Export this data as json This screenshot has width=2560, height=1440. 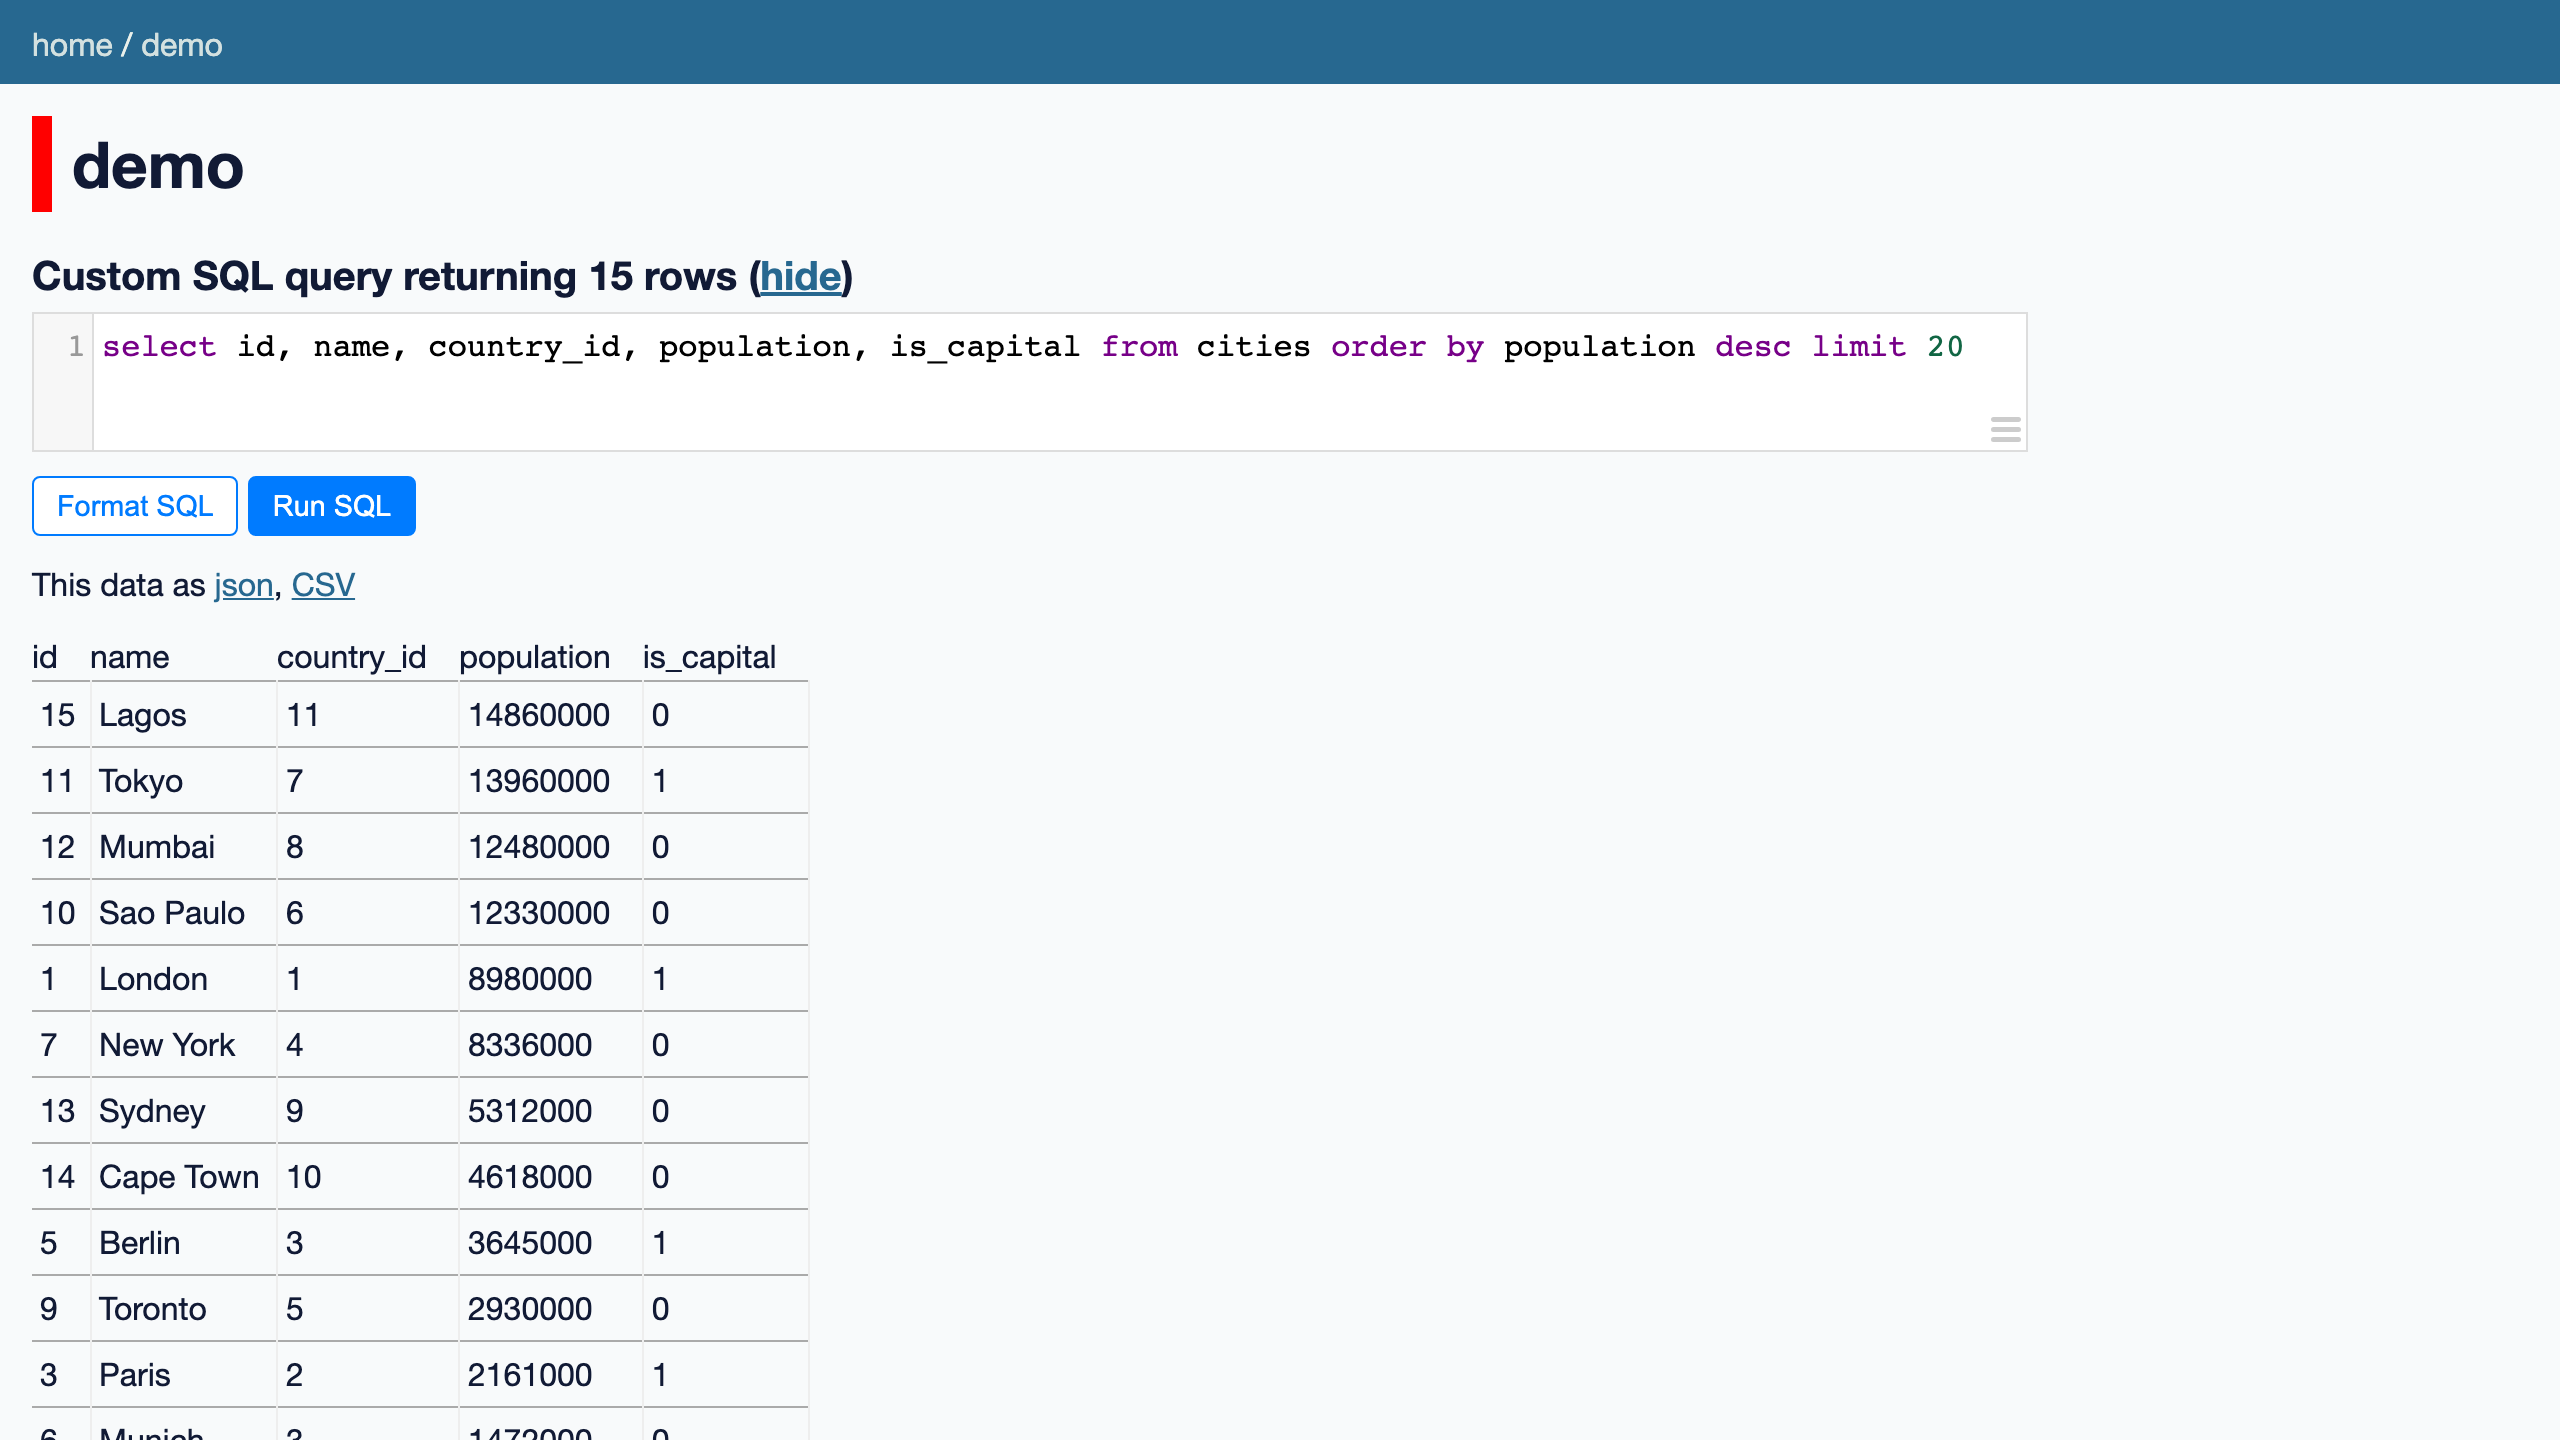pos(243,585)
